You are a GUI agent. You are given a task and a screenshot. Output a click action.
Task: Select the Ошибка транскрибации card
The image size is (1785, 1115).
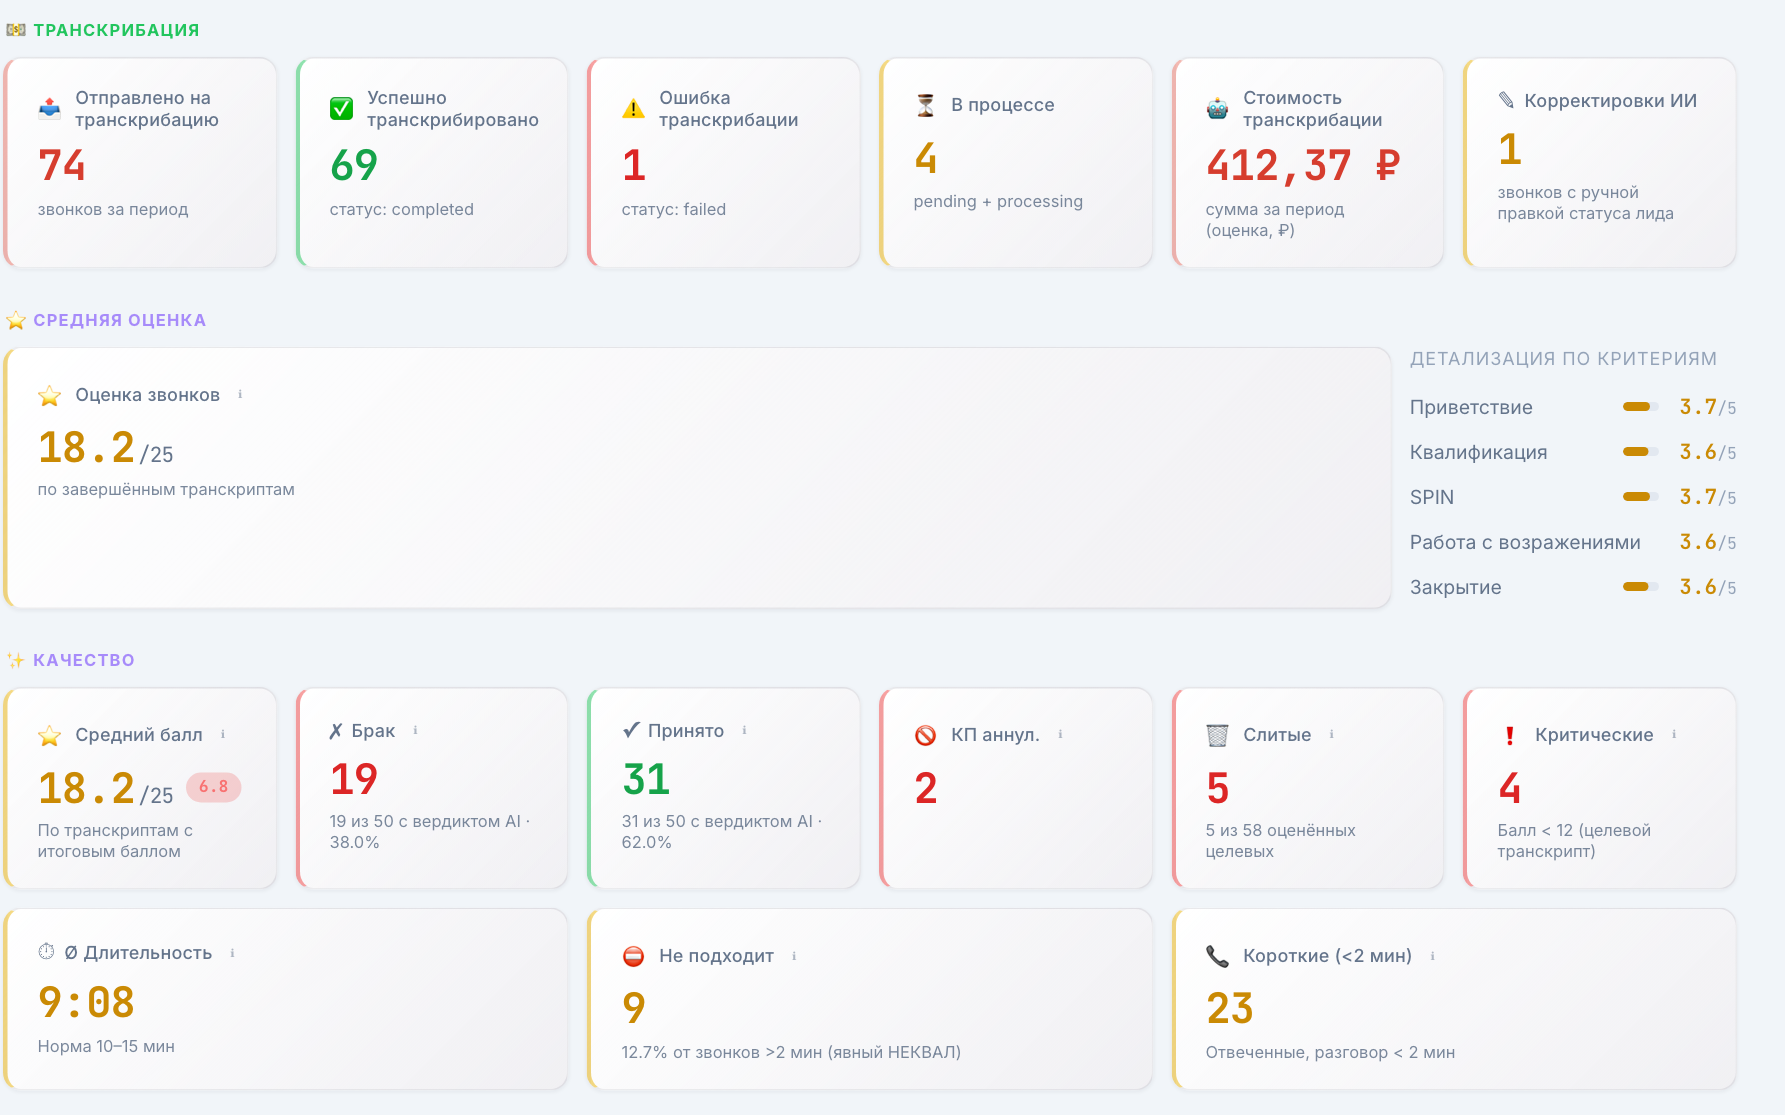(725, 163)
